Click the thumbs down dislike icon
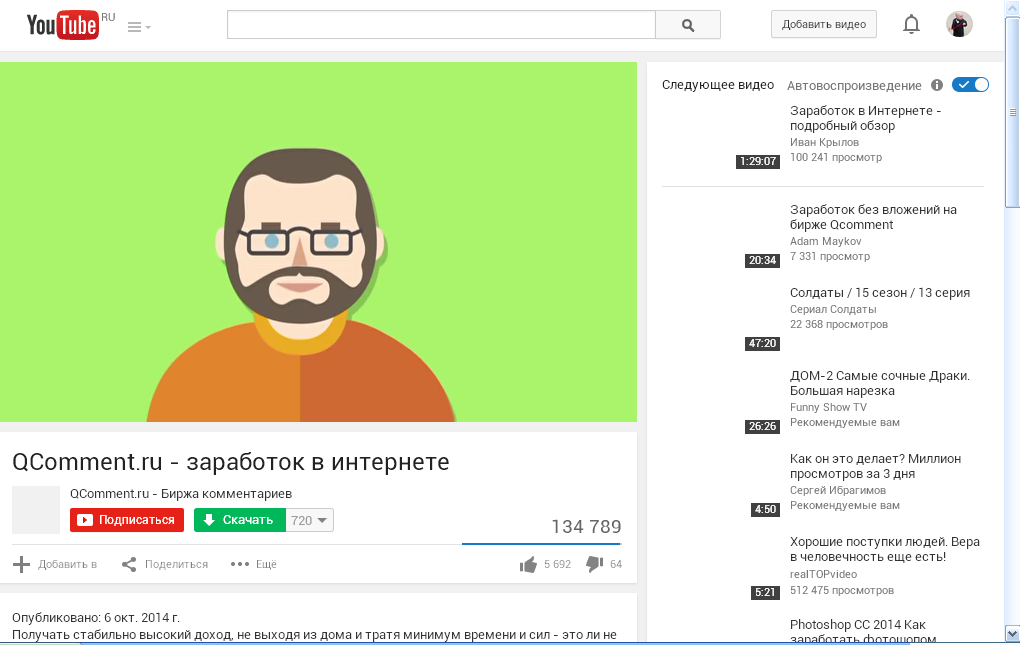The width and height of the screenshot is (1020, 645). (595, 564)
